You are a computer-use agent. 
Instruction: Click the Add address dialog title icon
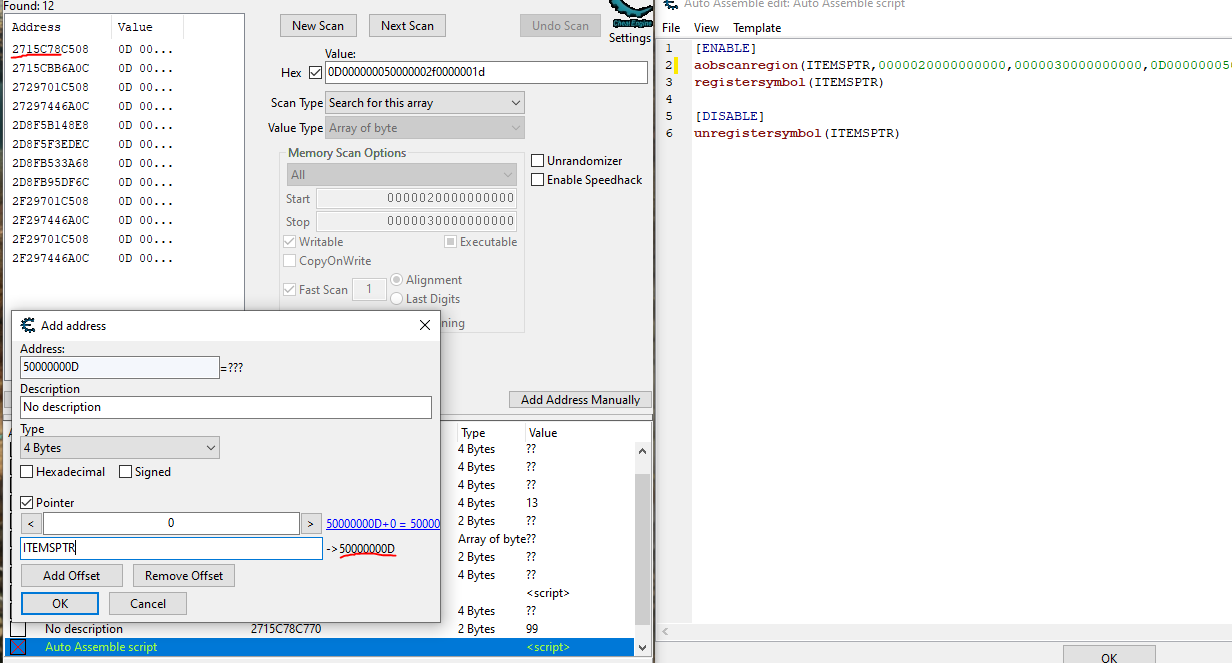pos(27,325)
